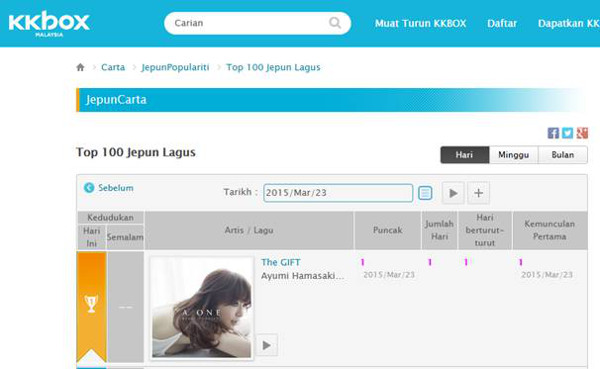Click the Hari Ini column header
The image size is (600, 369).
91,237
